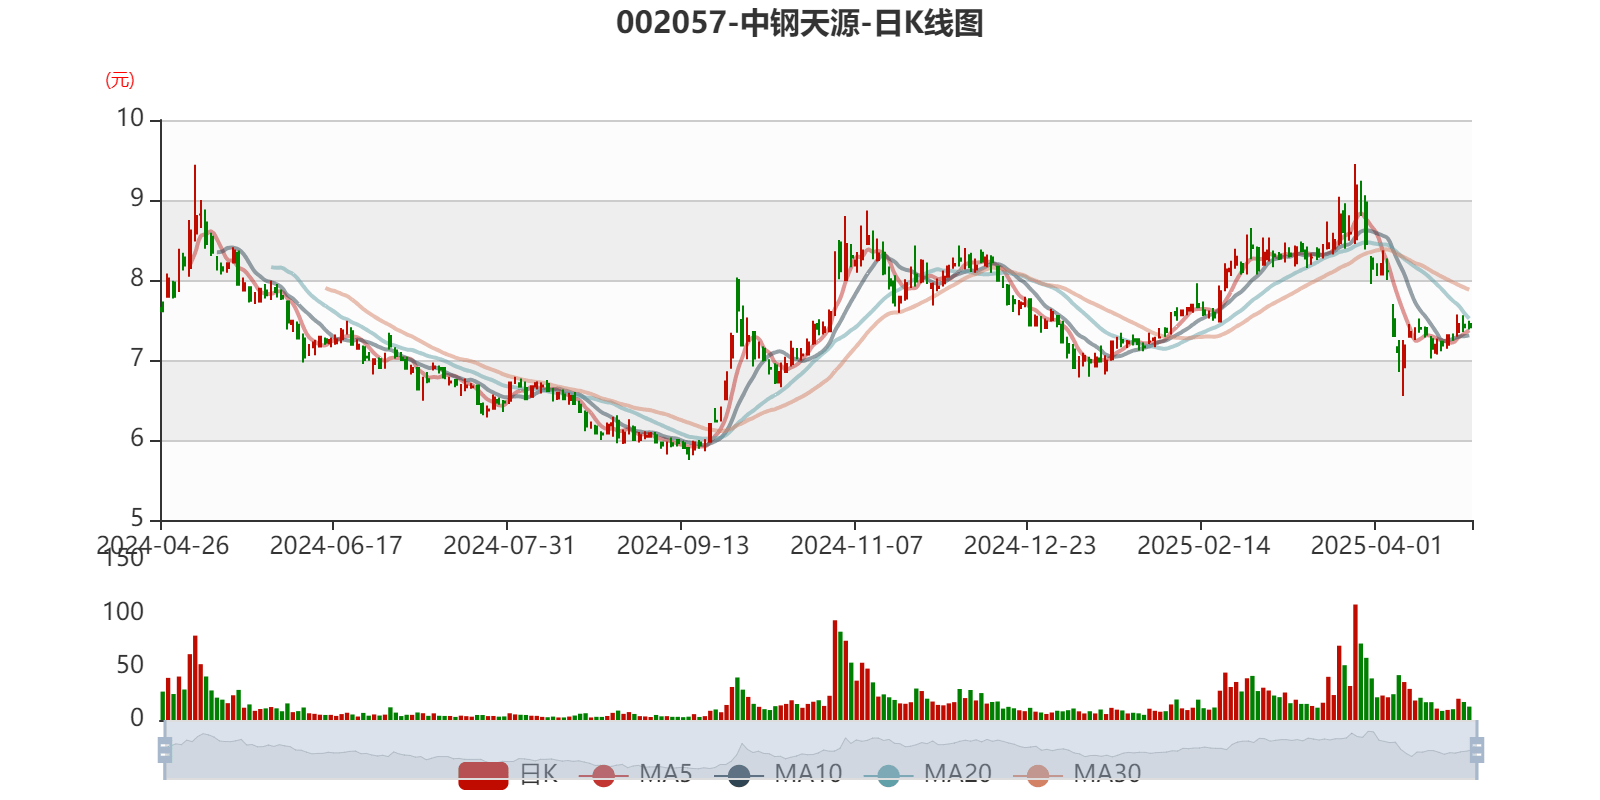Click the right data zoom slider handle
Image resolution: width=1600 pixels, height=800 pixels.
(1477, 750)
